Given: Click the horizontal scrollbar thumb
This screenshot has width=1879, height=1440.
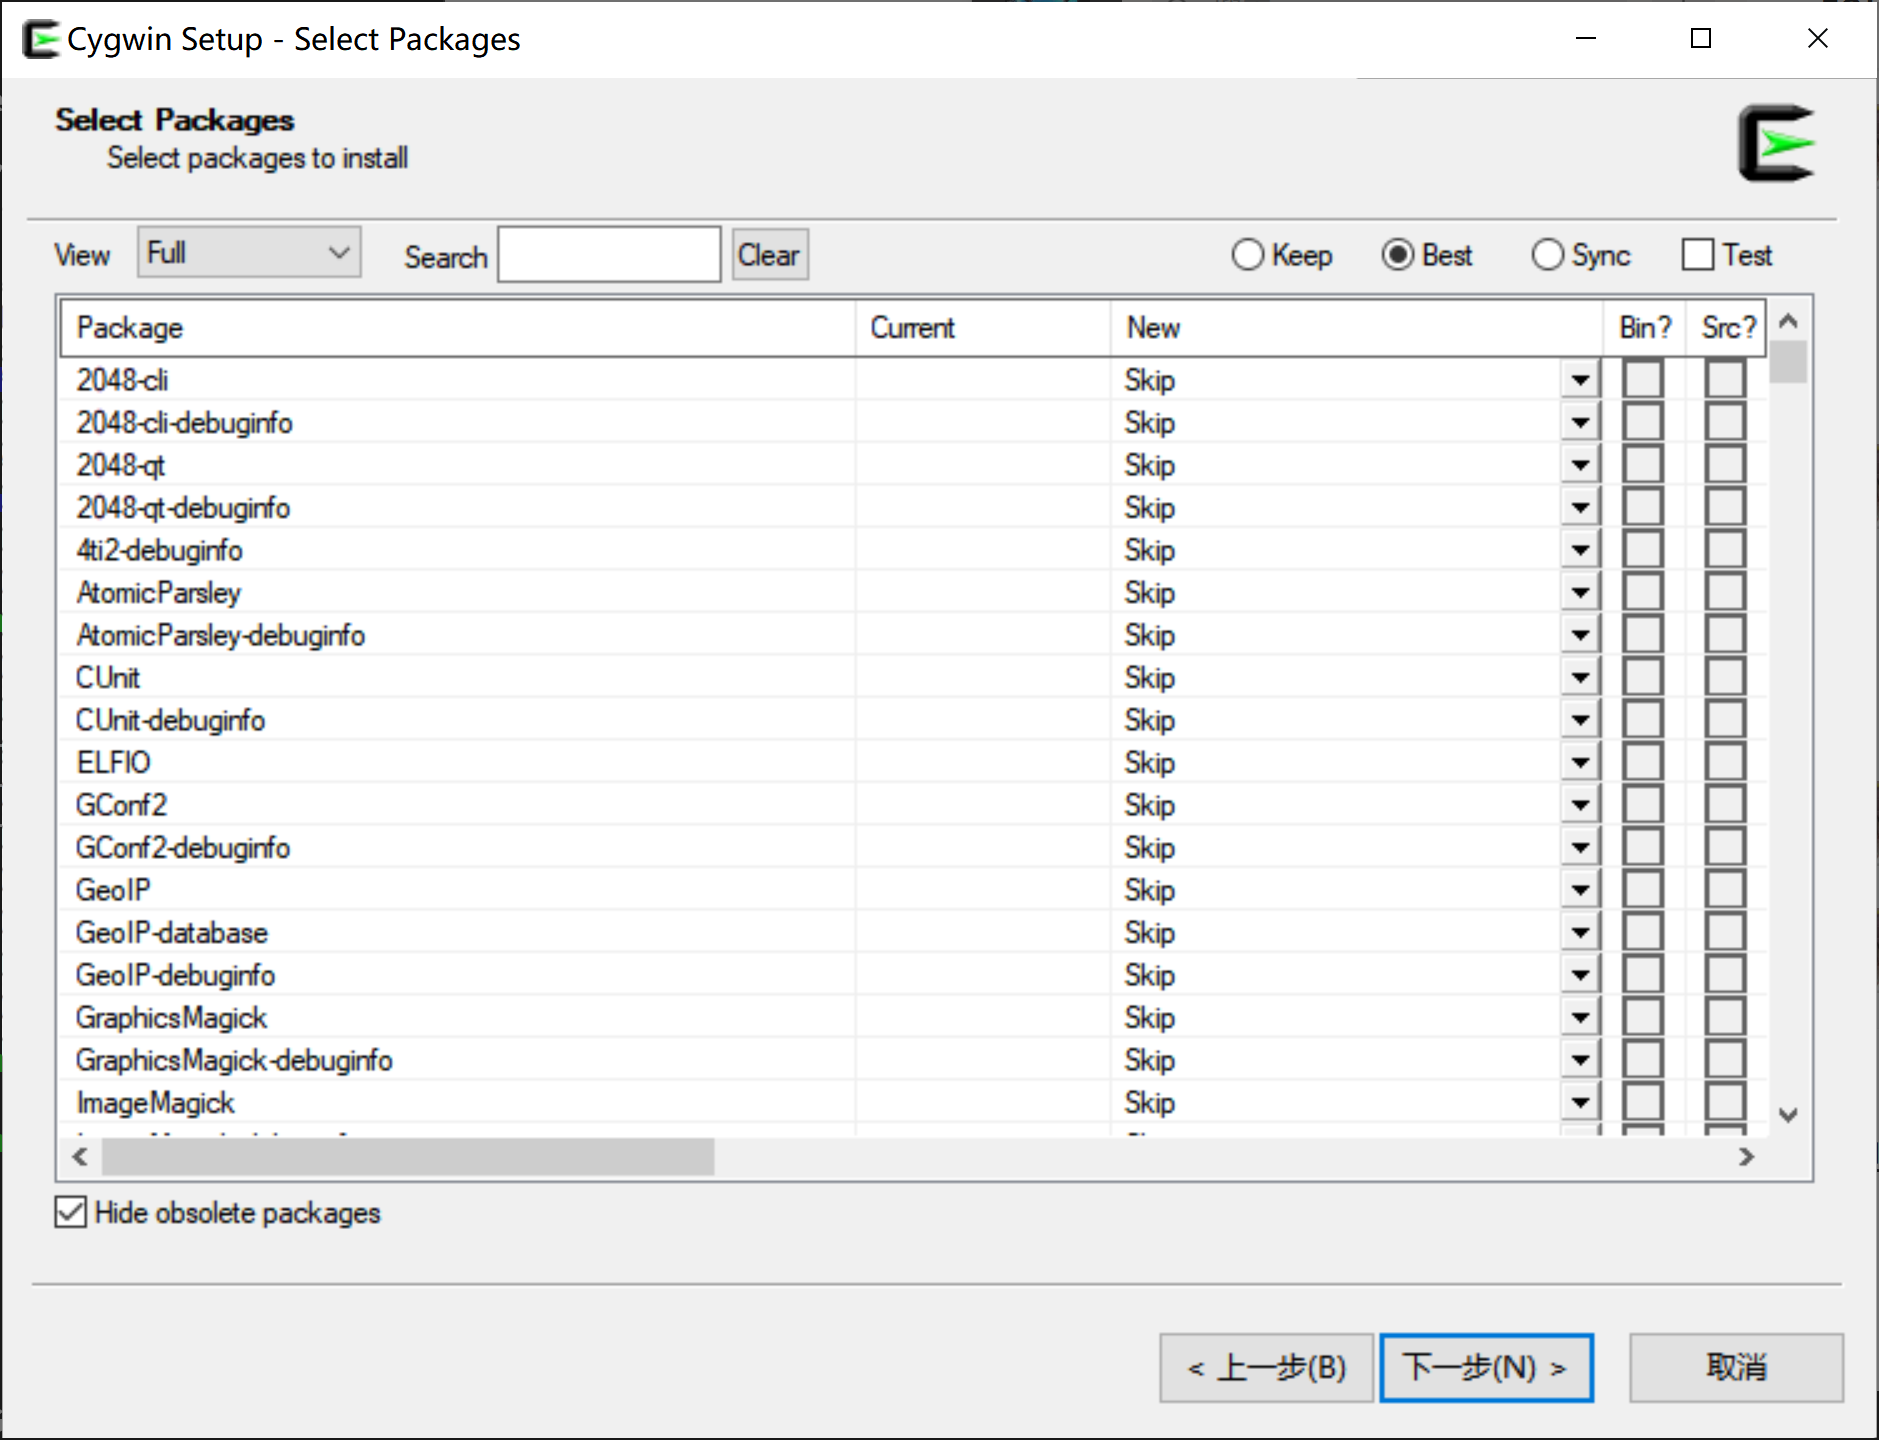Looking at the screenshot, I should tap(408, 1157).
